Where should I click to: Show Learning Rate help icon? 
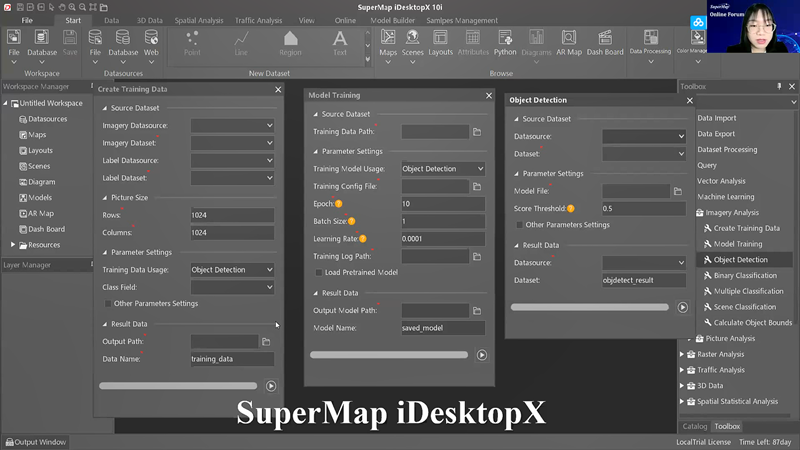363,238
